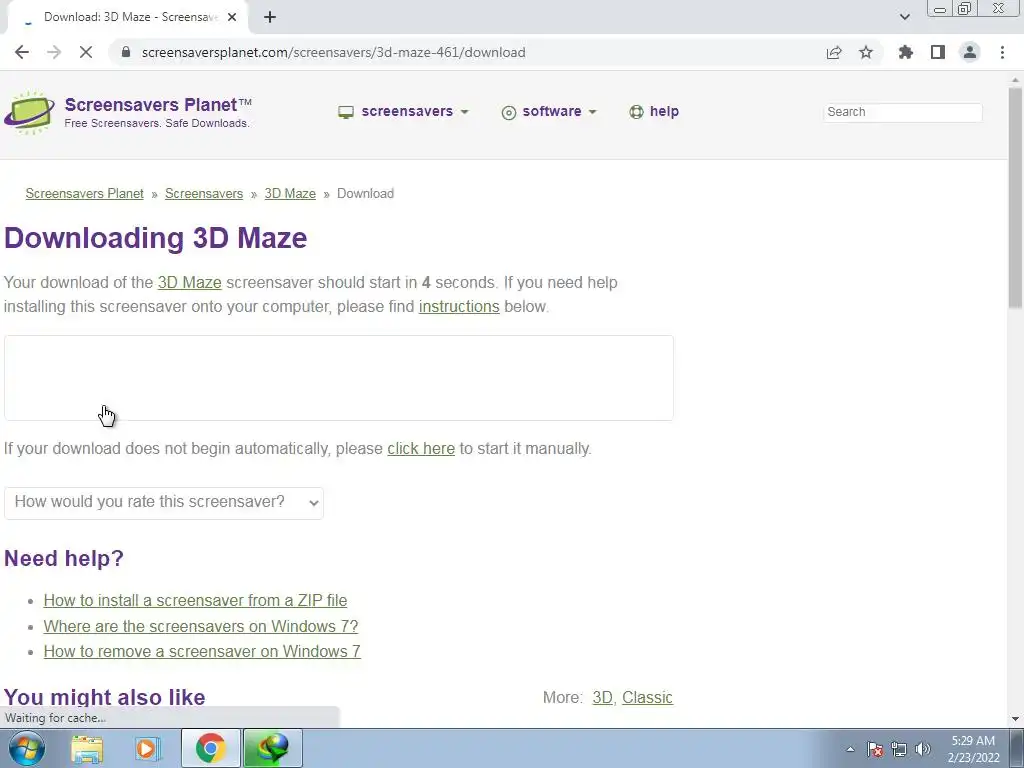Click the instructions link
The image size is (1024, 768).
click(459, 306)
